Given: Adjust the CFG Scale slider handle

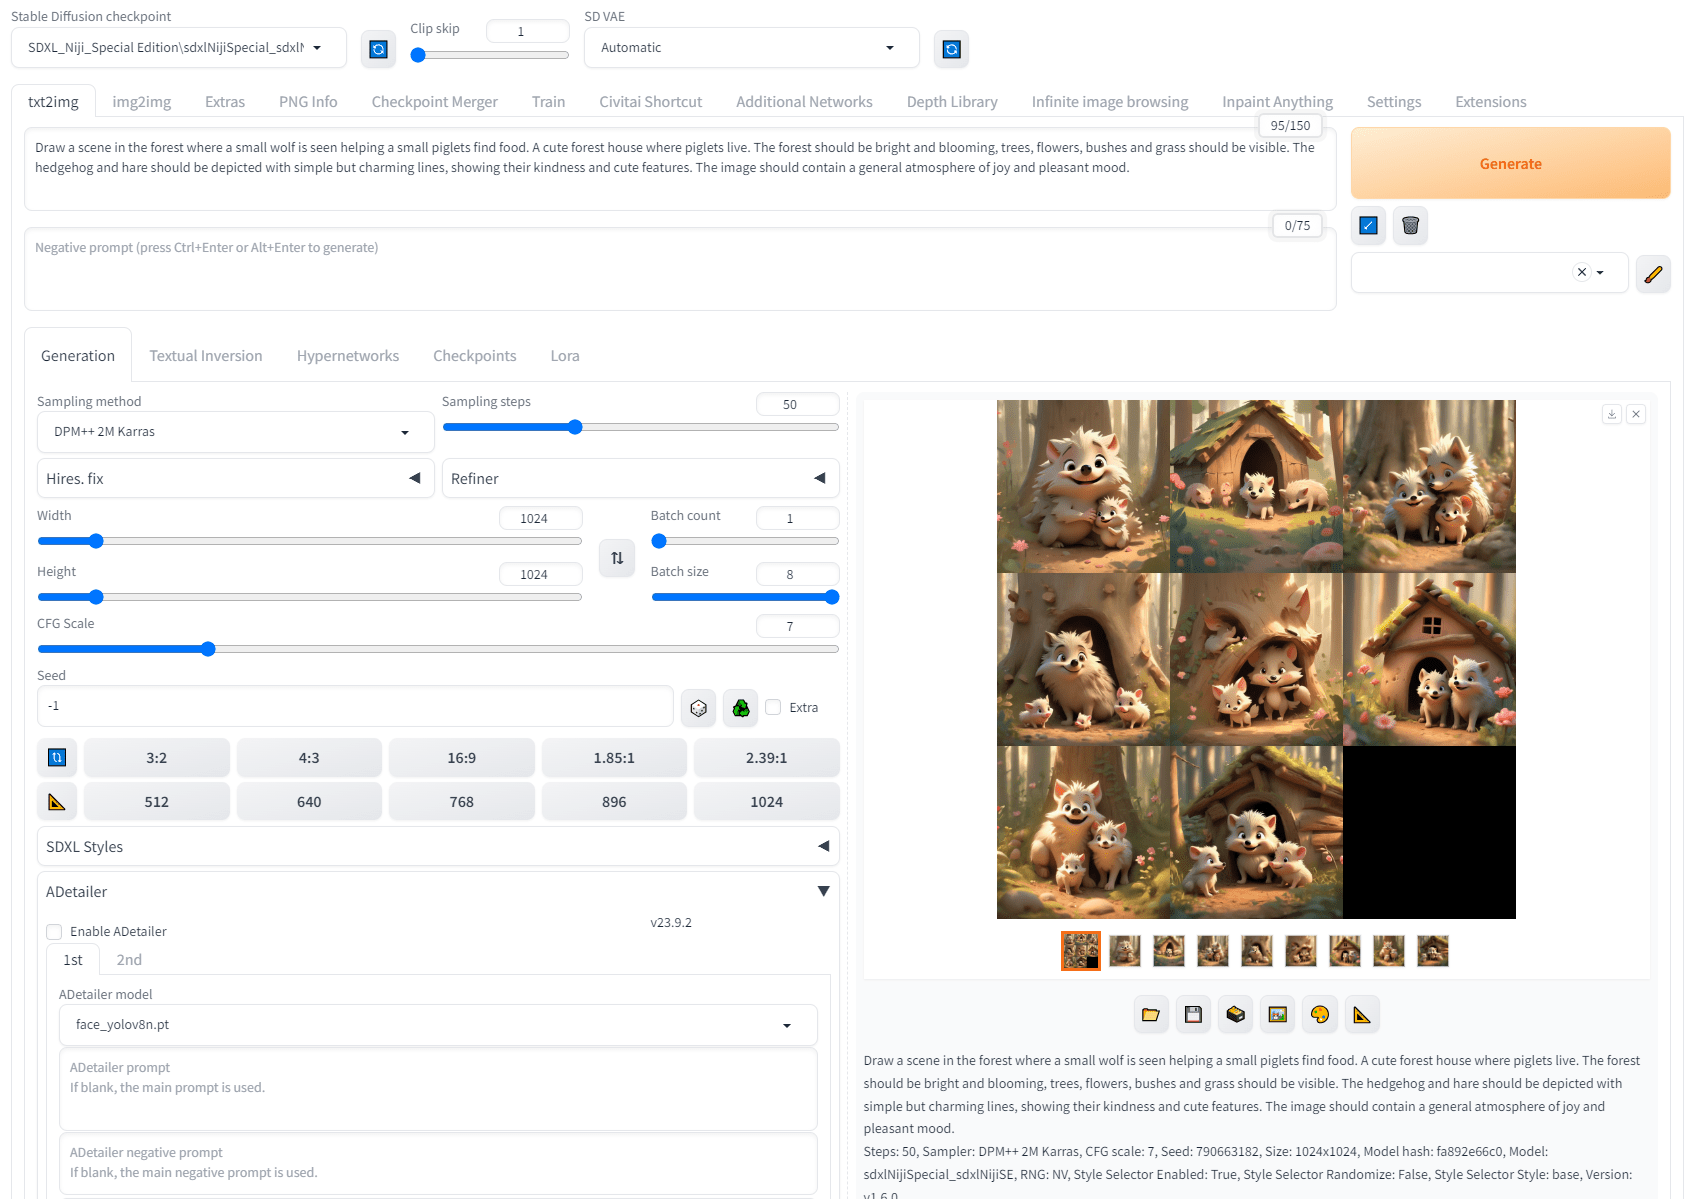Looking at the screenshot, I should pyautogui.click(x=208, y=649).
